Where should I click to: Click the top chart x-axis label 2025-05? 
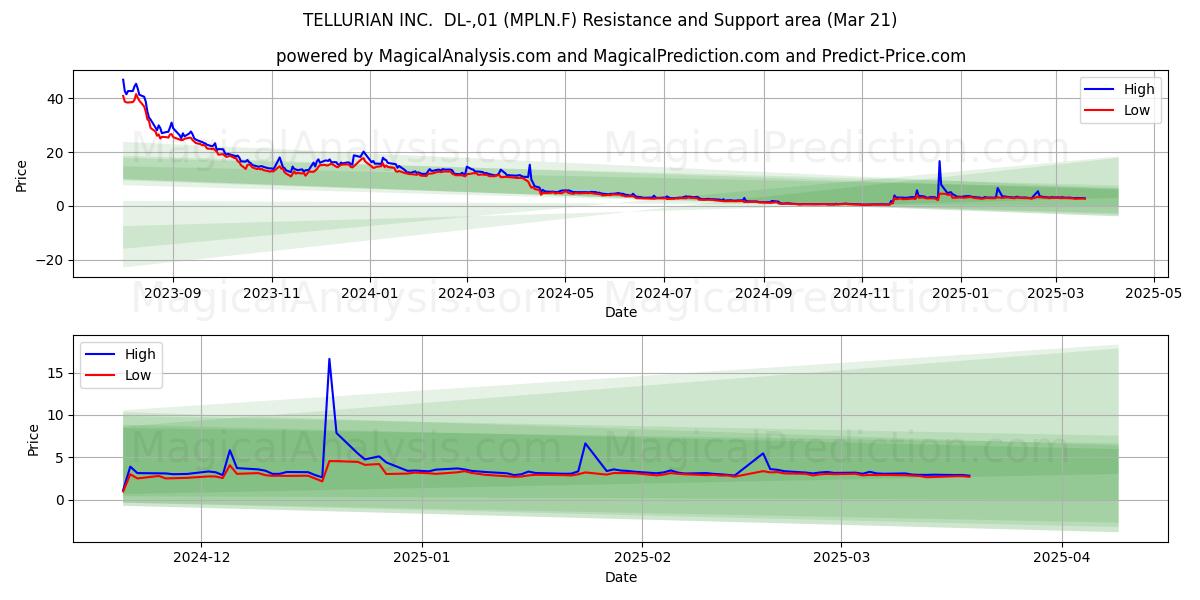pyautogui.click(x=1154, y=293)
